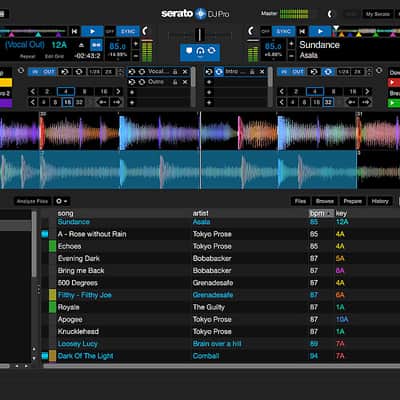Jump to previous track on left deck
Screen dimensions: 400x400
74,31
